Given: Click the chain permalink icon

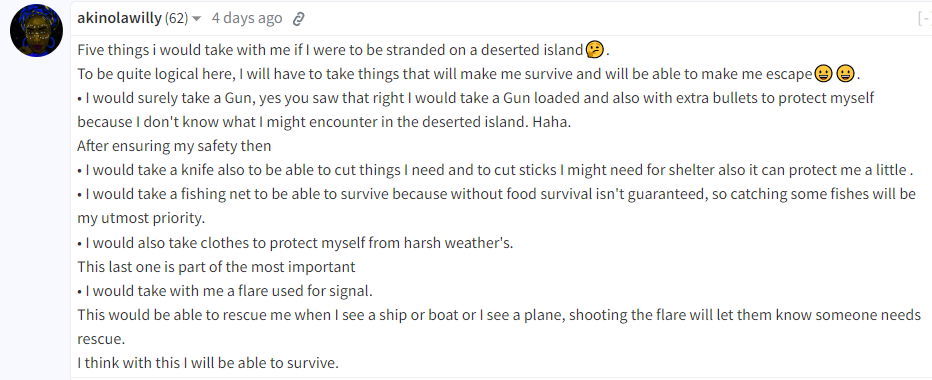Looking at the screenshot, I should pos(298,20).
